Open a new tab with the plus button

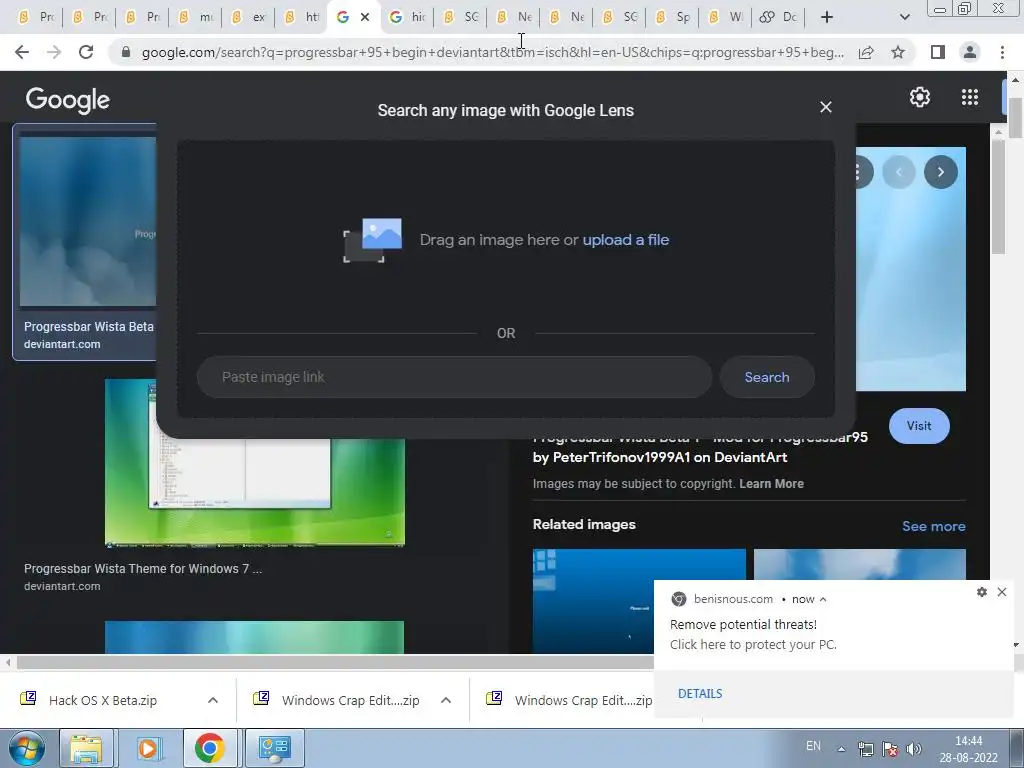click(x=827, y=17)
